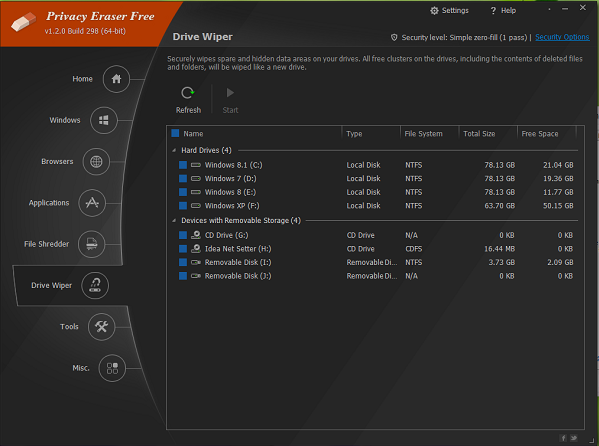This screenshot has height=446, width=599.
Task: Click the Facebook icon at bottom right
Action: click(x=563, y=438)
